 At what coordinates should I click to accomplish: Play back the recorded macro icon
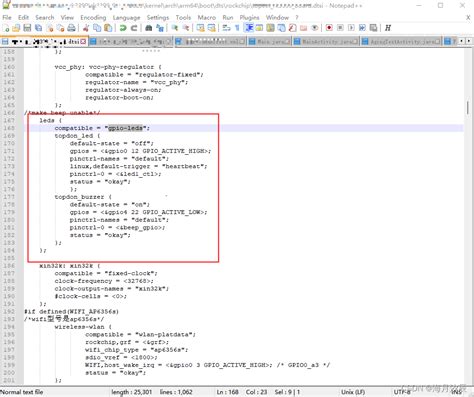tap(351, 28)
